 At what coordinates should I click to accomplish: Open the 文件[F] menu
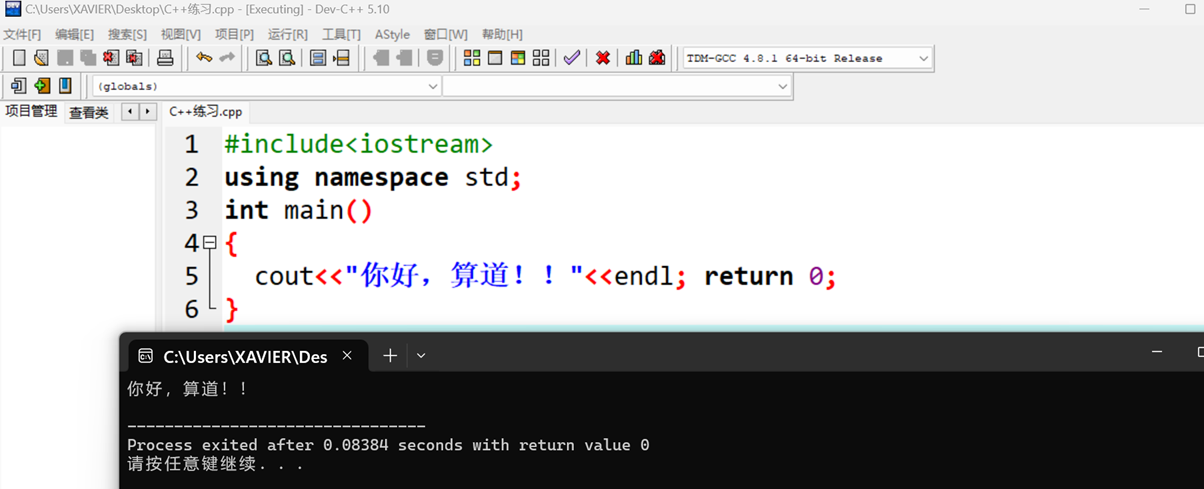click(x=22, y=34)
